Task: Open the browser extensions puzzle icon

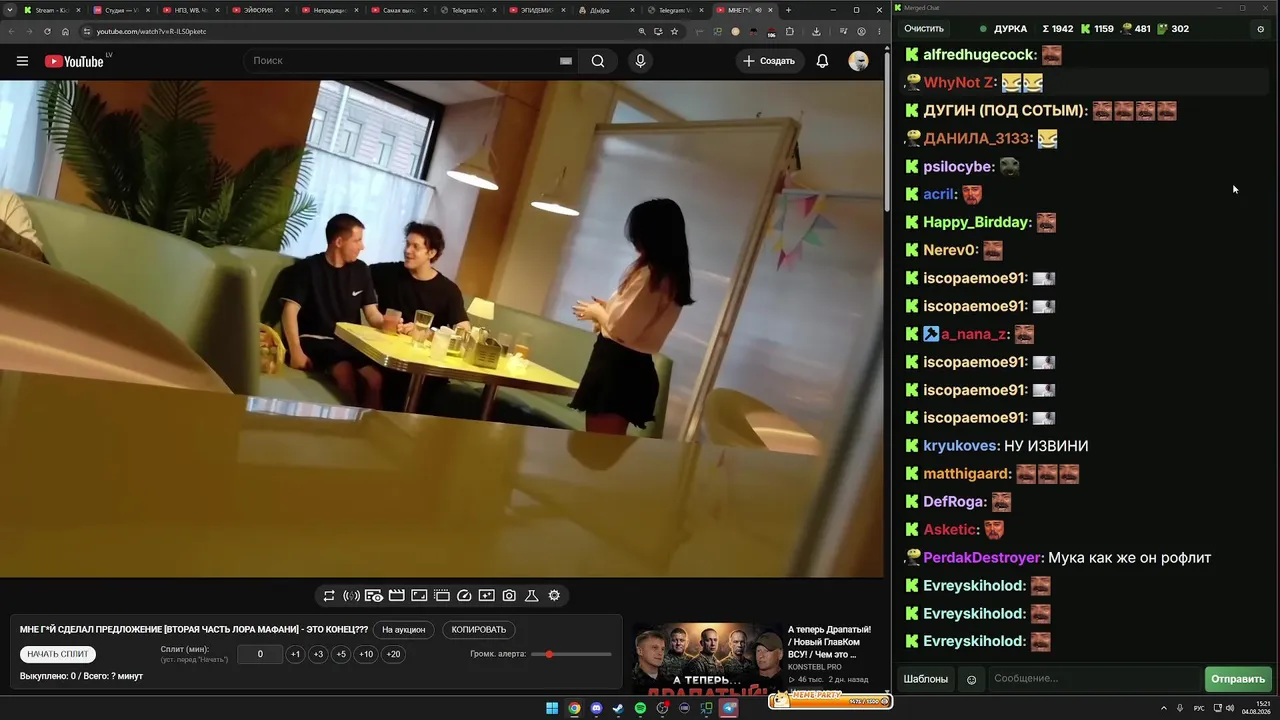Action: (789, 31)
